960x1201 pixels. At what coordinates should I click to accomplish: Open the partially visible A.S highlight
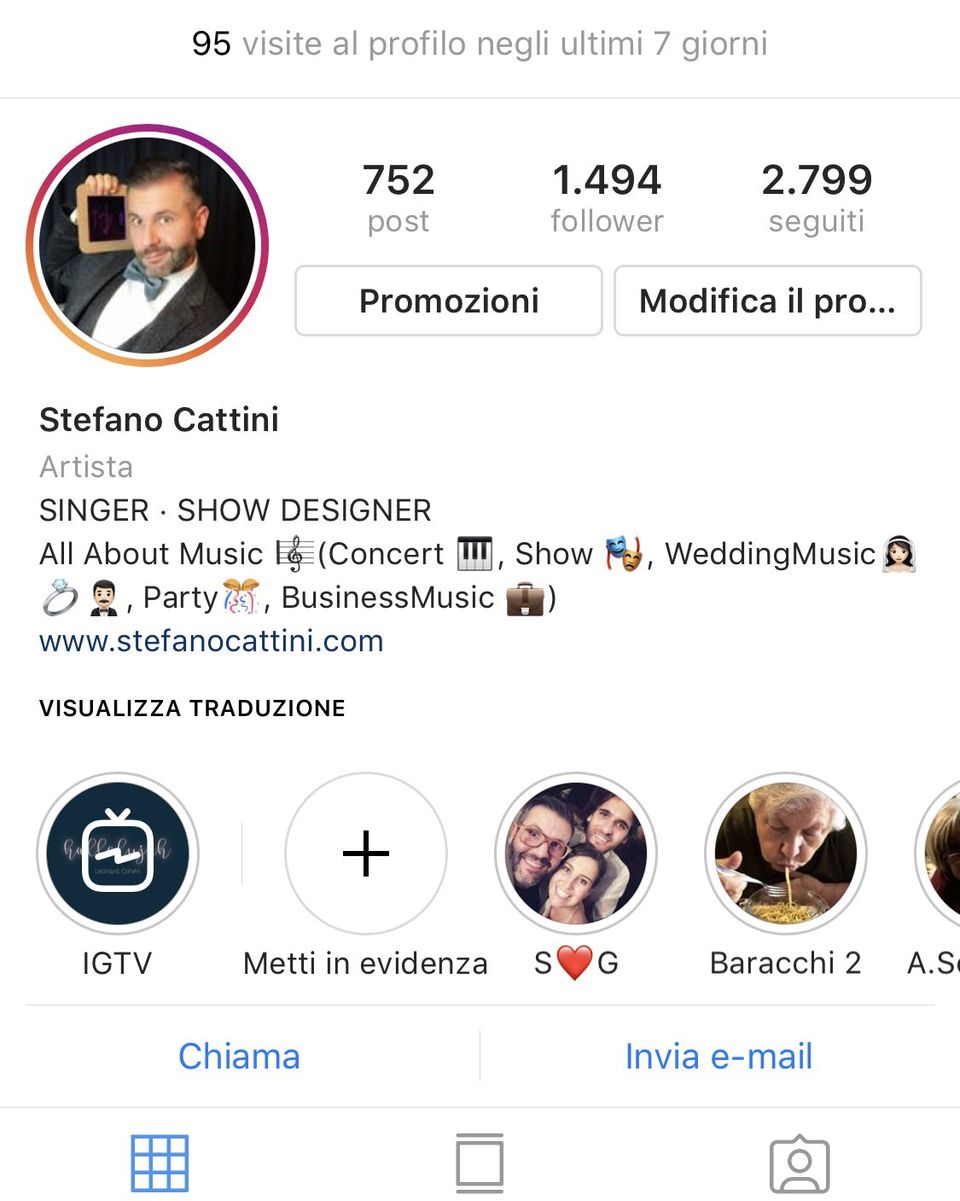pos(938,853)
